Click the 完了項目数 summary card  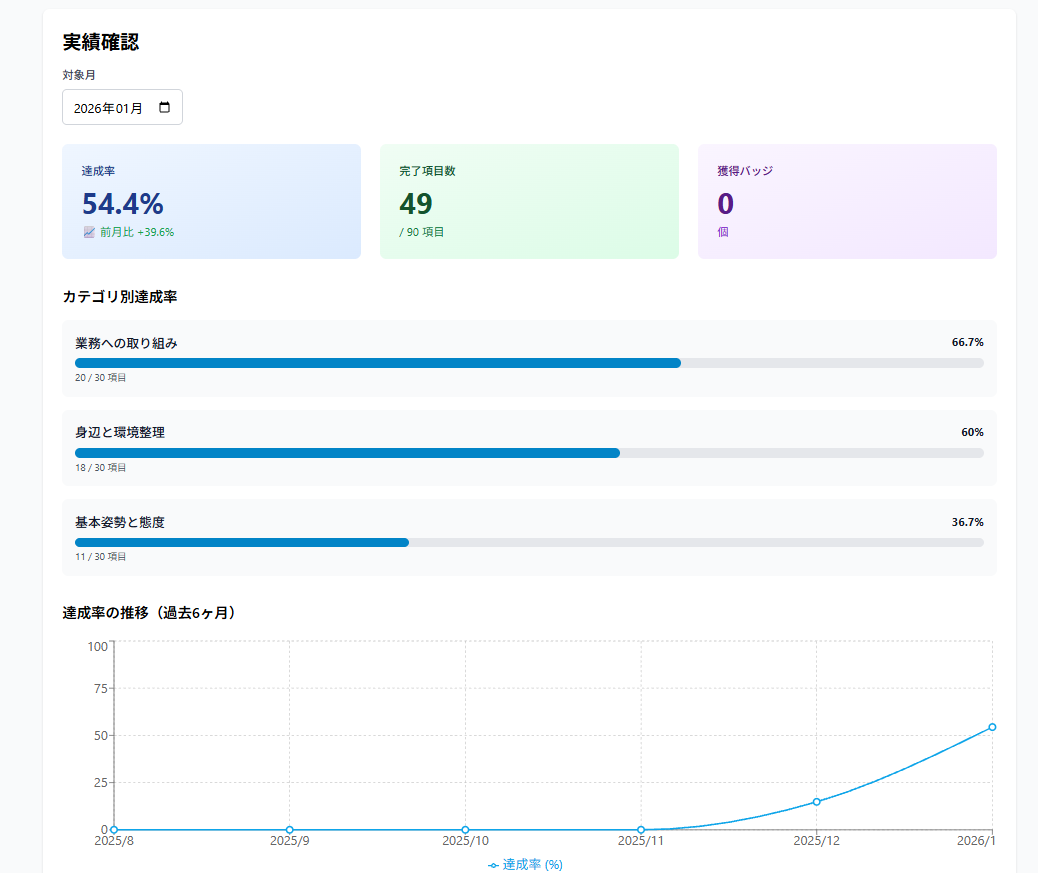pos(529,201)
